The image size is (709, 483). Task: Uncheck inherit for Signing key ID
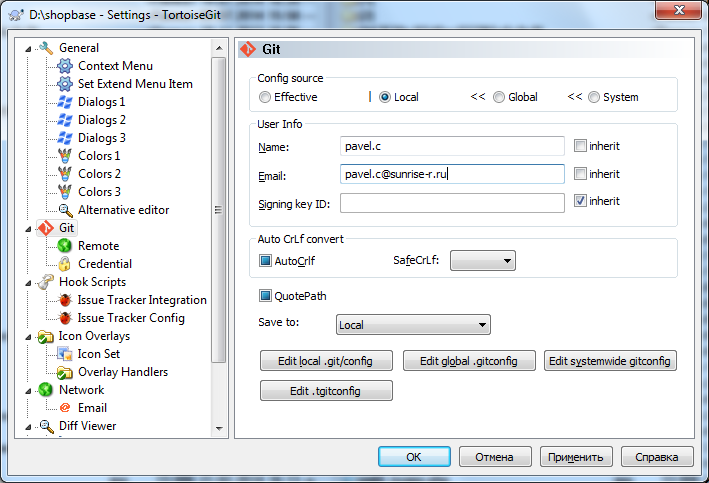click(x=580, y=201)
